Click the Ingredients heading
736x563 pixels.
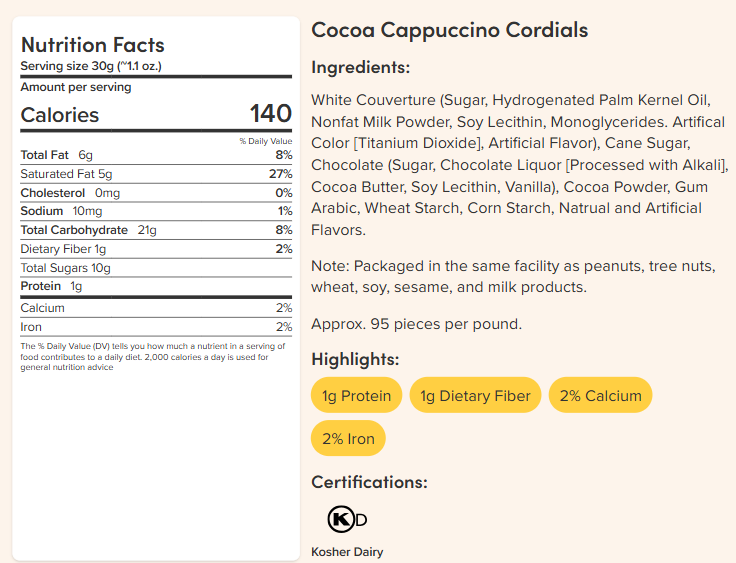[x=361, y=68]
